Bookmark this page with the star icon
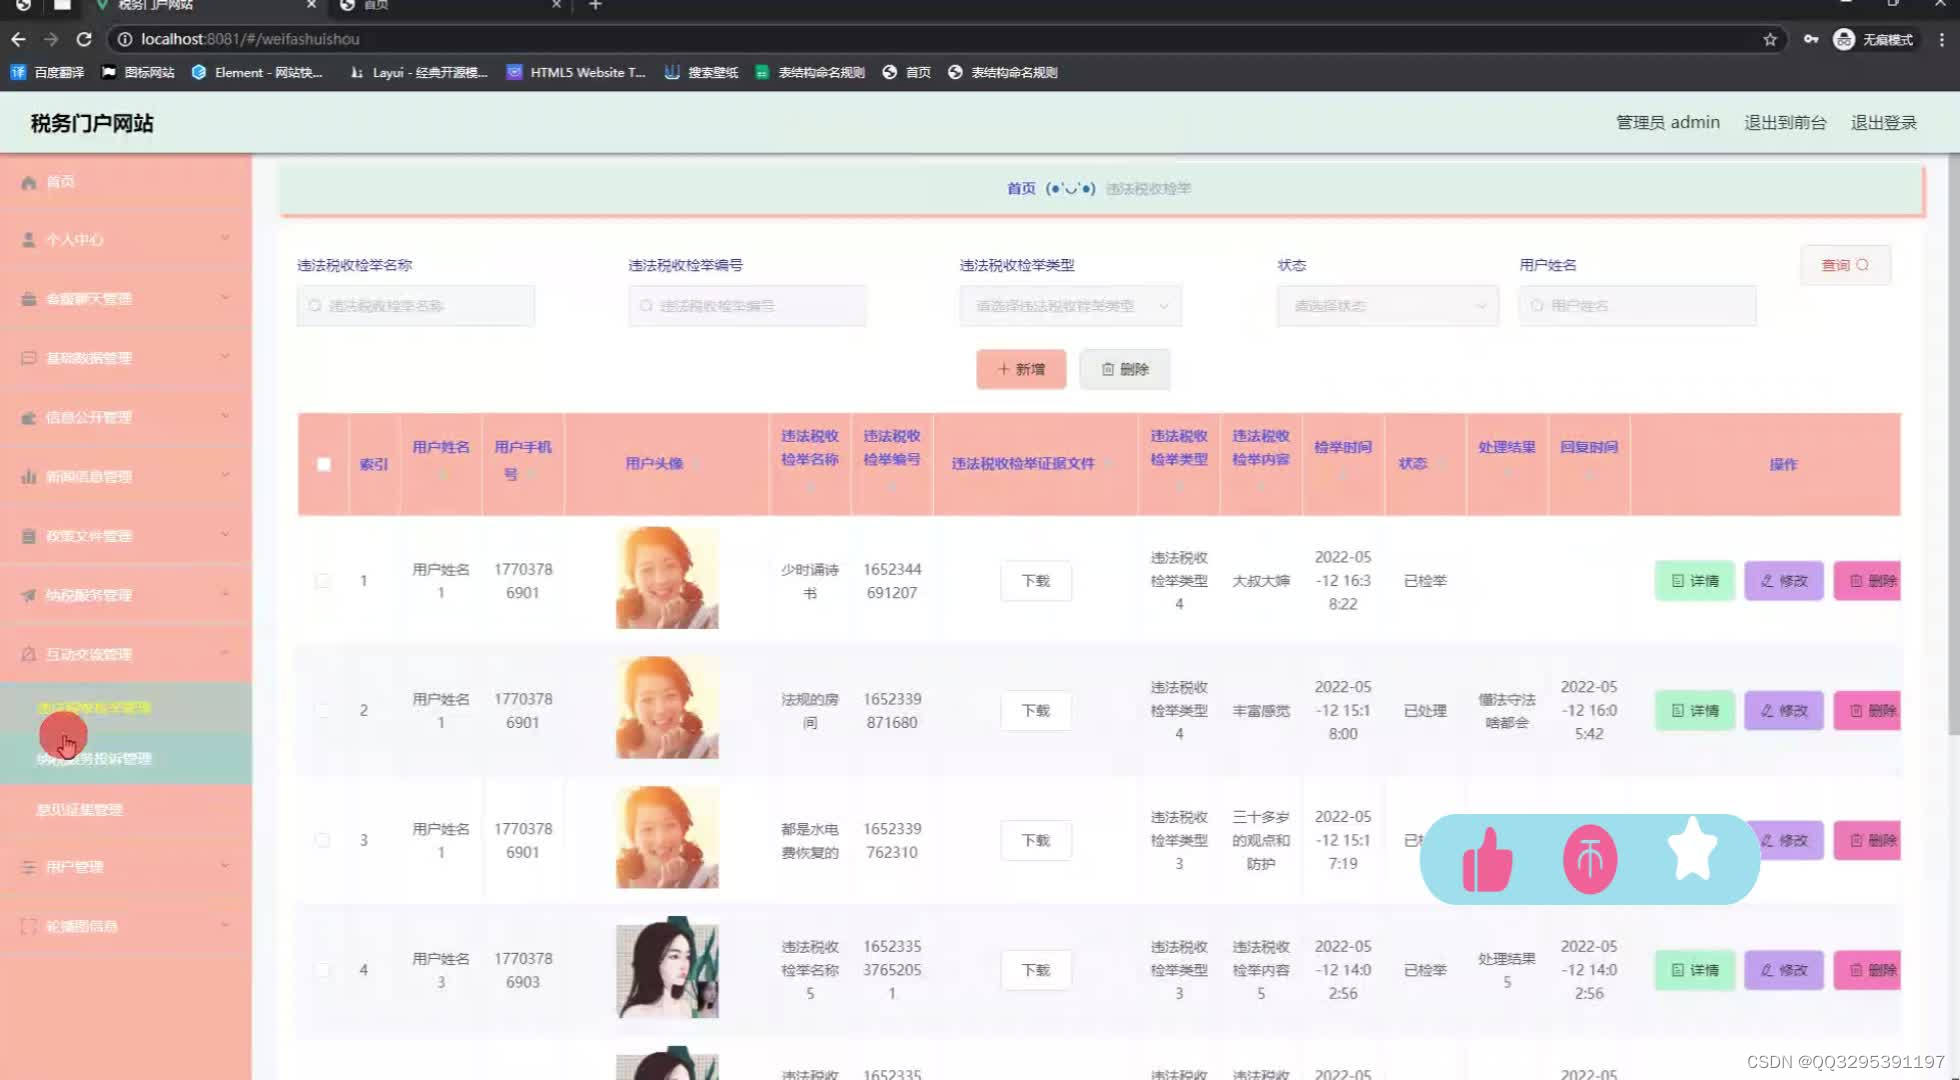1960x1080 pixels. pyautogui.click(x=1770, y=39)
